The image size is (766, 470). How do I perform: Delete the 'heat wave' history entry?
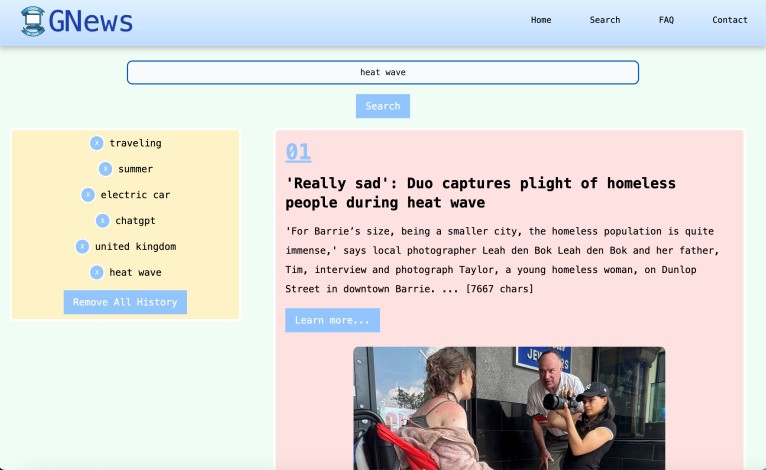96,272
